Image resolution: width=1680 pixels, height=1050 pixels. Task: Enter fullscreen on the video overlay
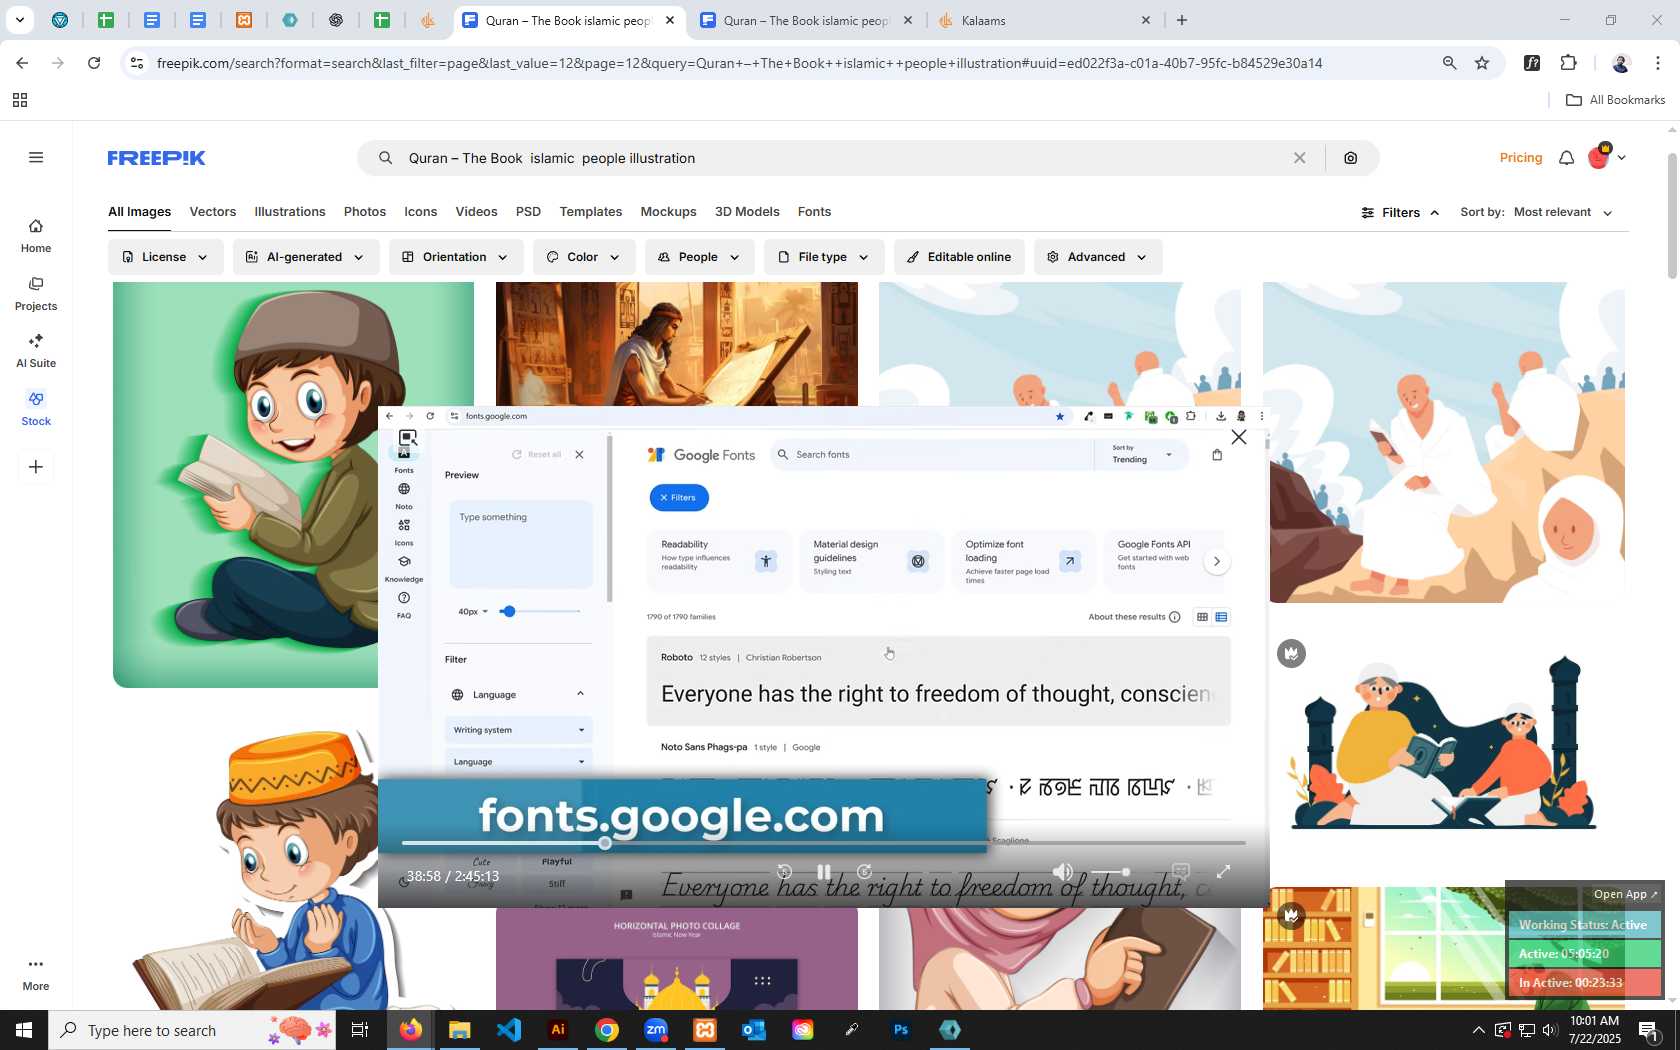pos(1223,872)
